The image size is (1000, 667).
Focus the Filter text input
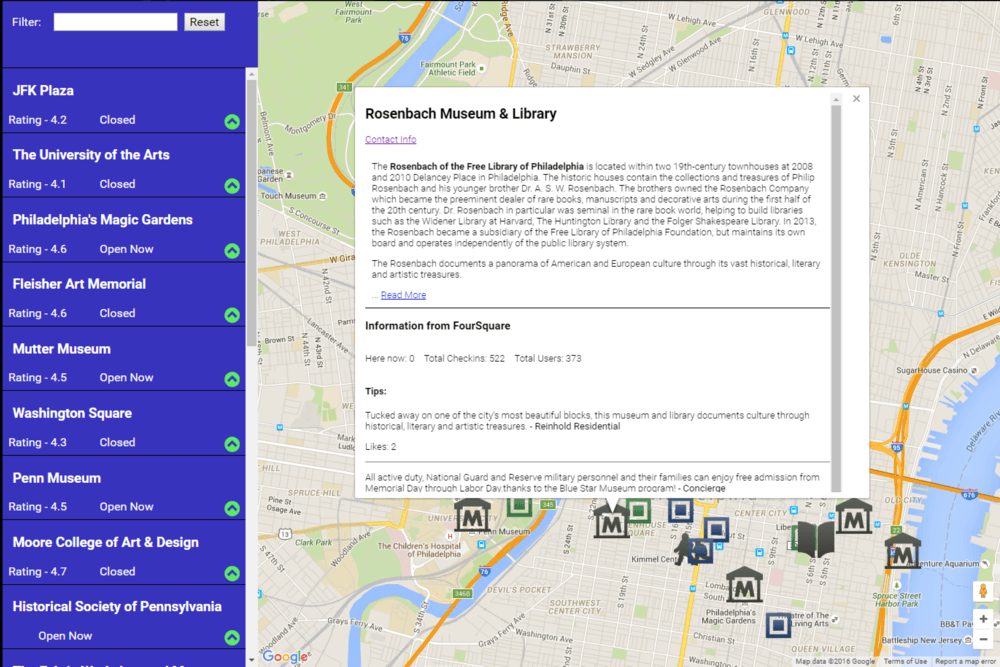click(x=115, y=22)
